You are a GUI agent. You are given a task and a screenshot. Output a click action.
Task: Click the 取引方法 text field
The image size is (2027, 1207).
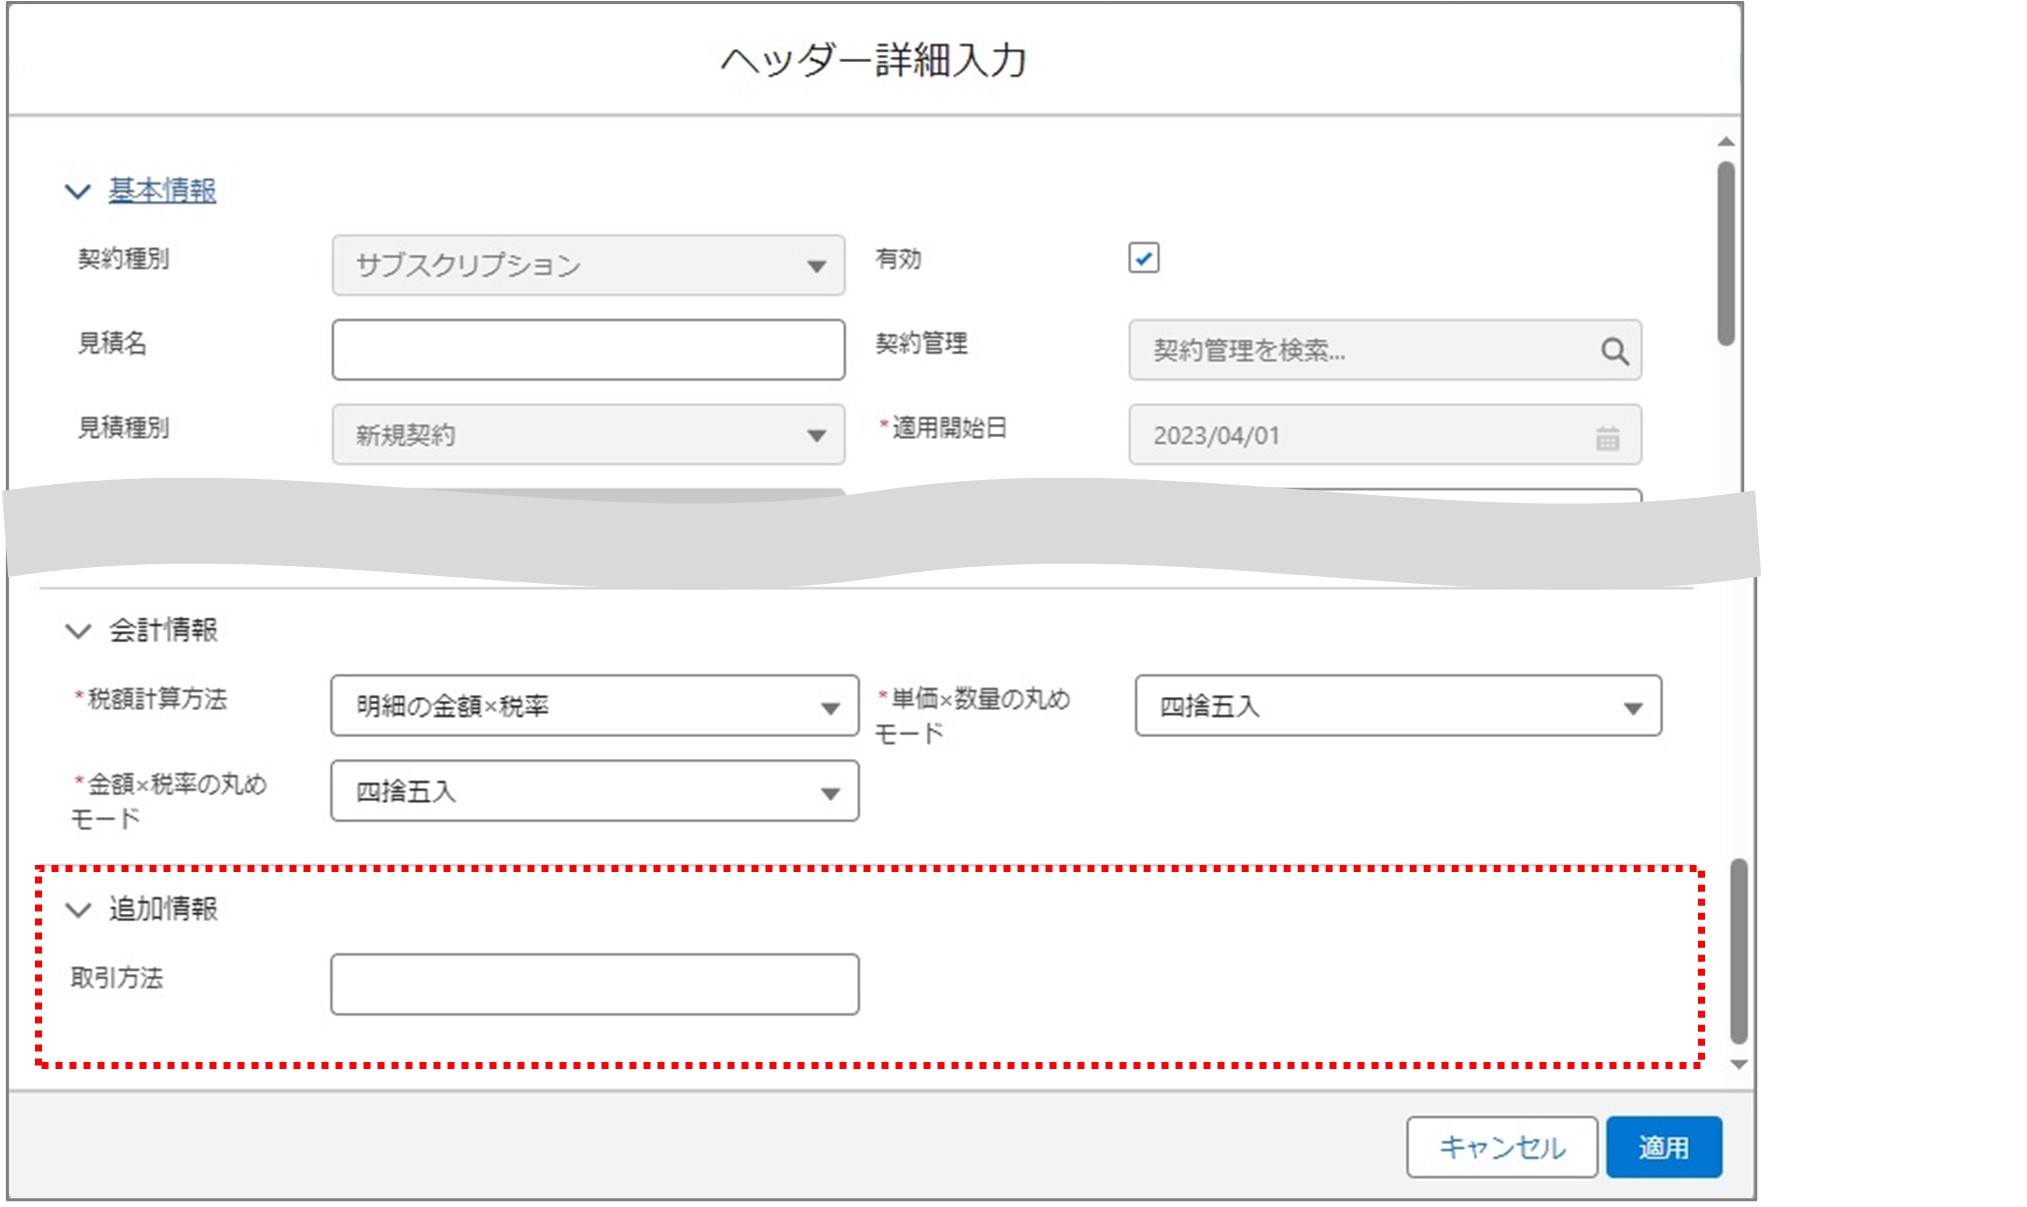click(594, 985)
